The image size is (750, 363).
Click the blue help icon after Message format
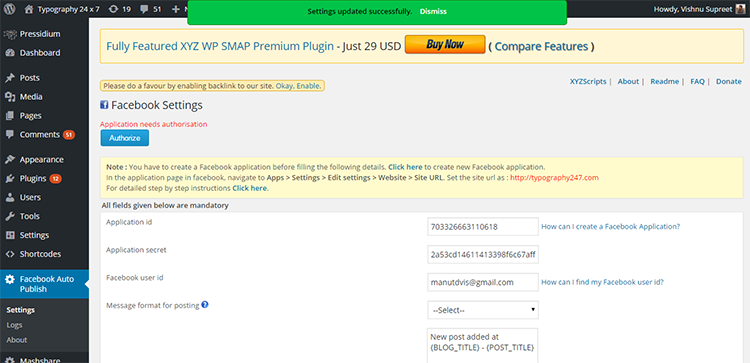tap(205, 304)
